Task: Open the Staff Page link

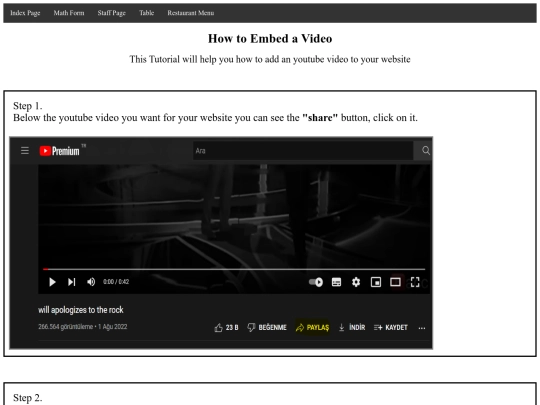Action: pos(111,13)
